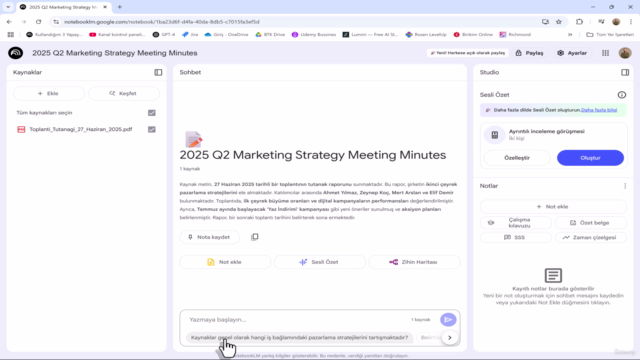The width and height of the screenshot is (640, 360).
Task: Generate SSS FAQ note
Action: (x=516, y=238)
